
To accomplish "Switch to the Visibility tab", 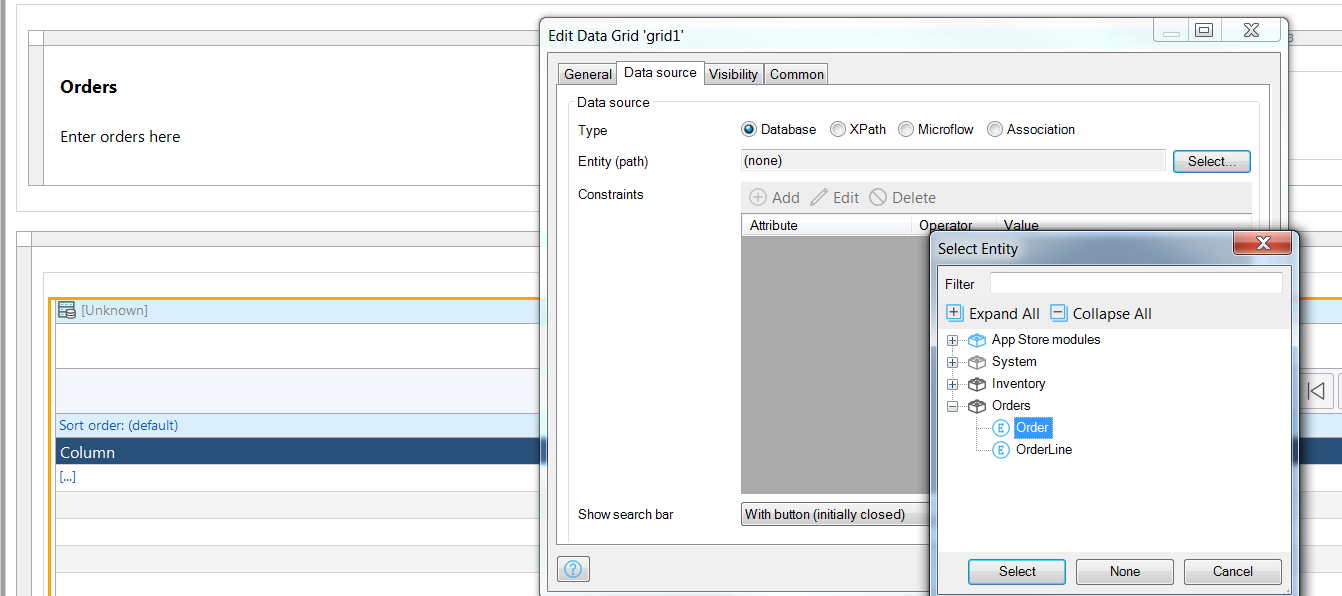I will click(733, 73).
